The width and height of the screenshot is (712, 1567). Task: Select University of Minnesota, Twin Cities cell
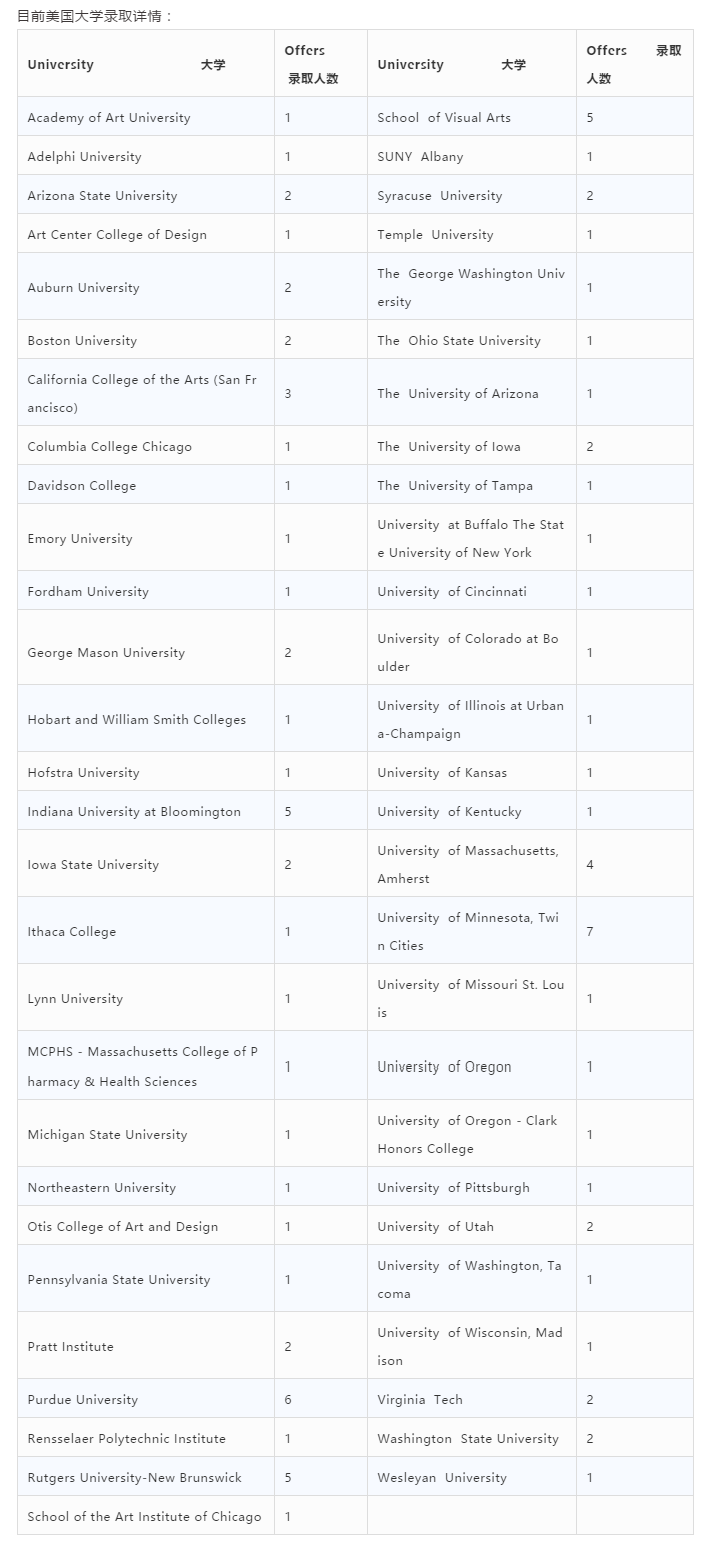point(472,931)
